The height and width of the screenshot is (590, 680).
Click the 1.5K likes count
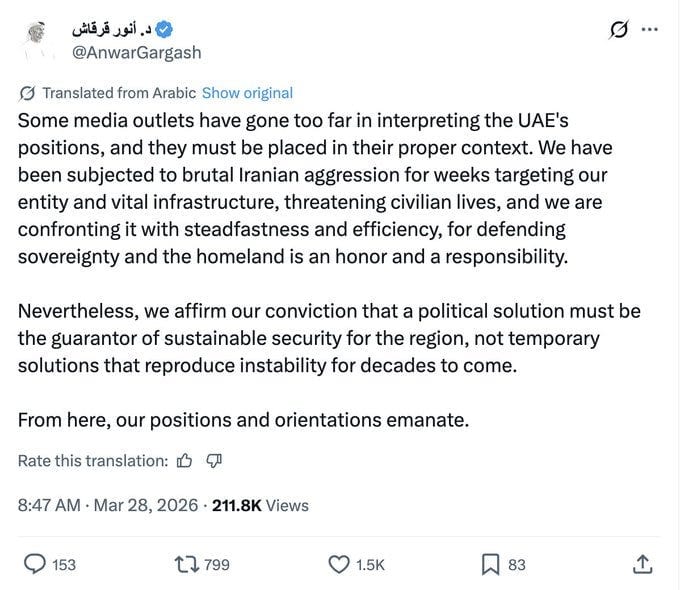coord(370,565)
